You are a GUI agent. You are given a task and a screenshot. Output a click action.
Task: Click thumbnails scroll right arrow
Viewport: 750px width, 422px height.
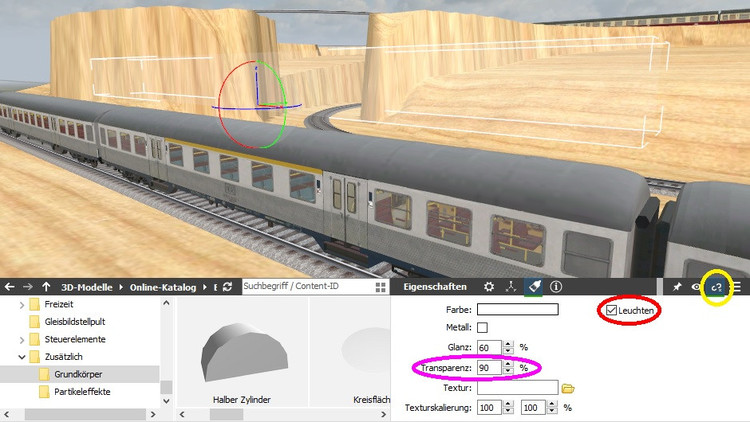click(x=384, y=414)
